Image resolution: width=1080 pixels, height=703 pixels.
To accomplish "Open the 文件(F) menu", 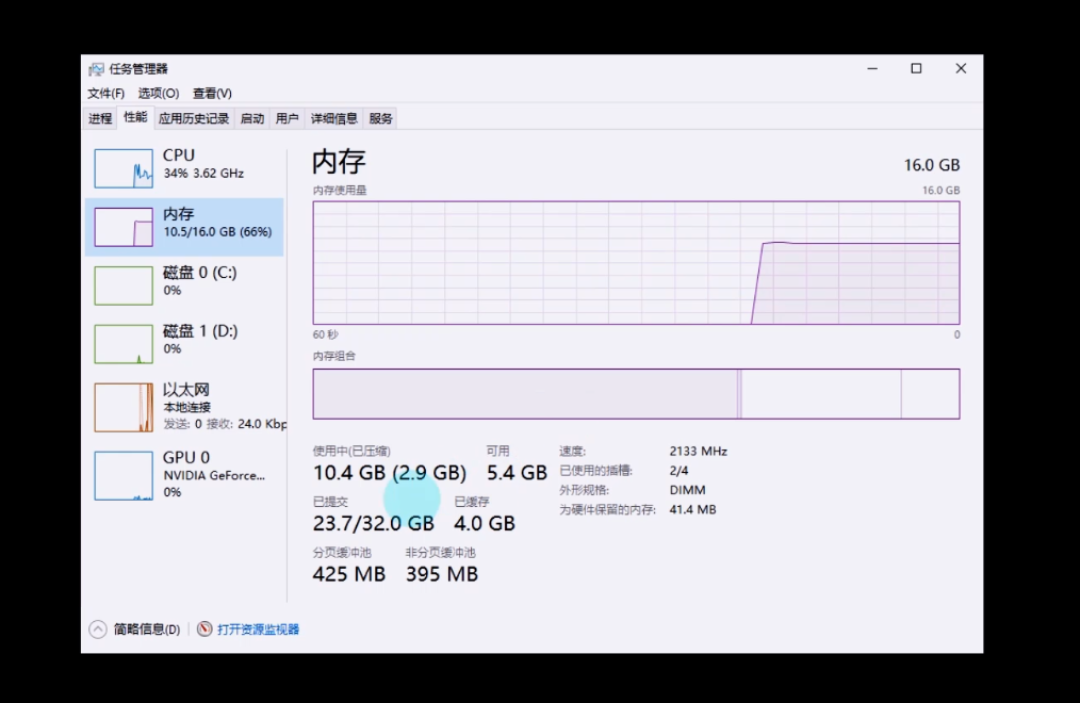I will tap(106, 93).
